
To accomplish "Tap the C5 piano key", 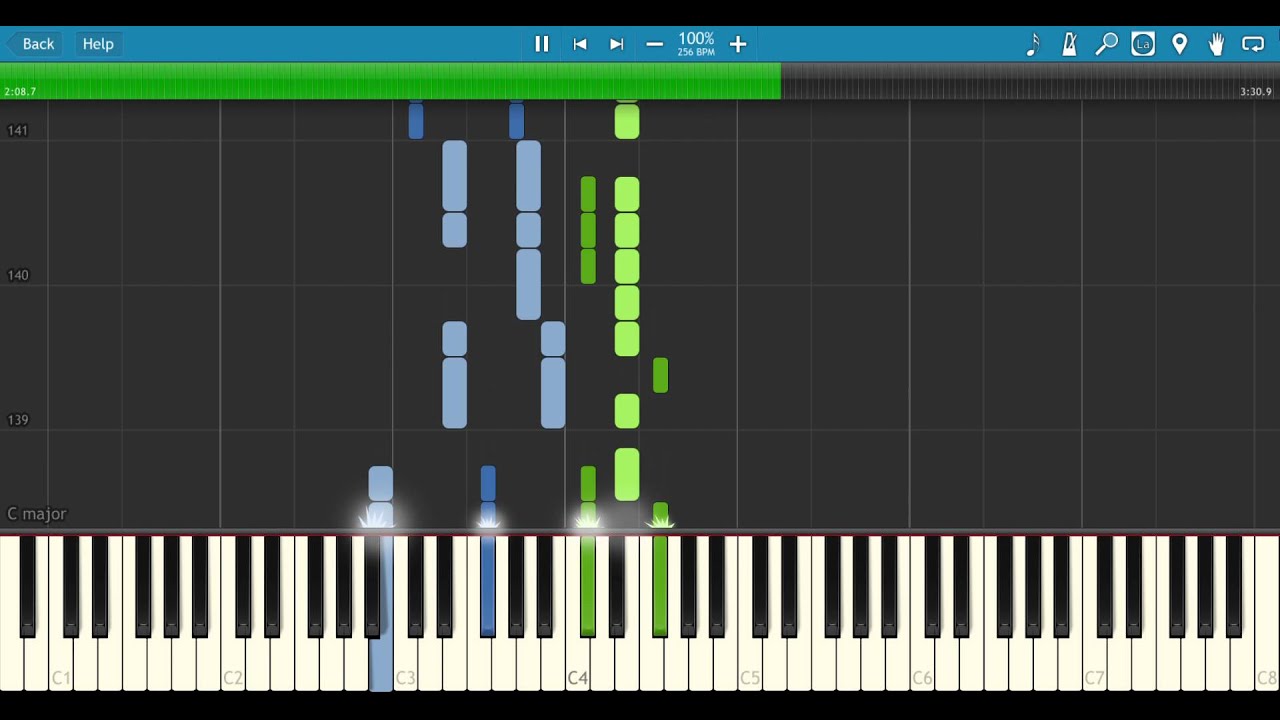I will [x=749, y=665].
